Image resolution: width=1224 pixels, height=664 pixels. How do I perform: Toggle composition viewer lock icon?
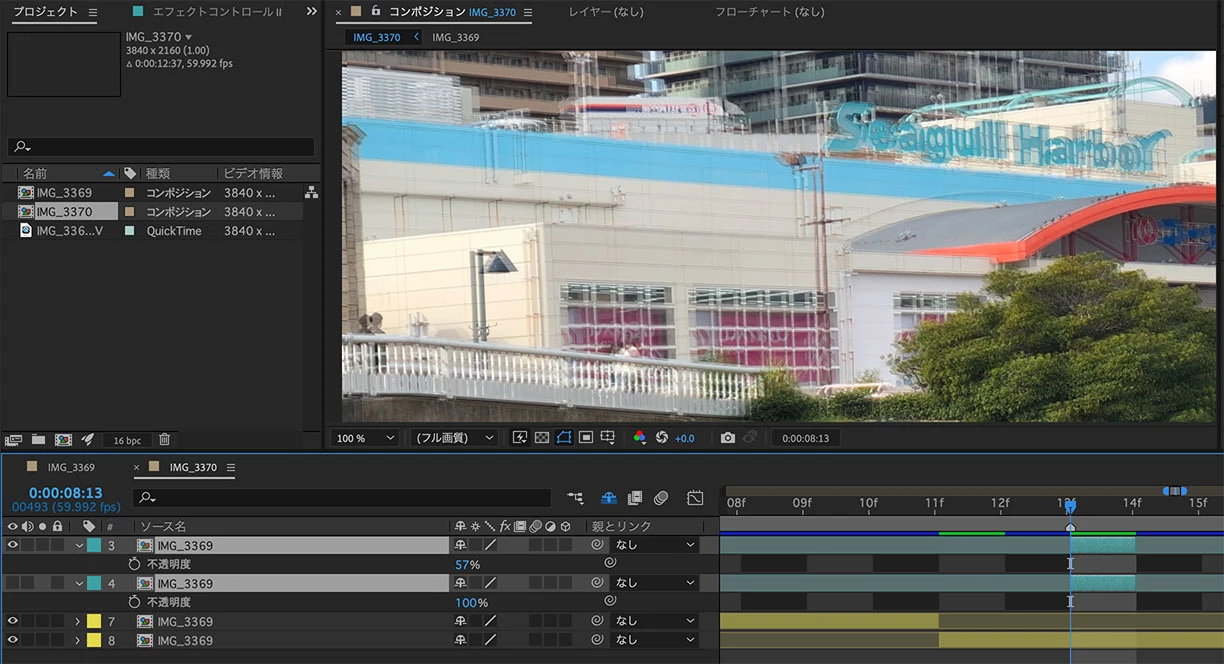tap(376, 11)
